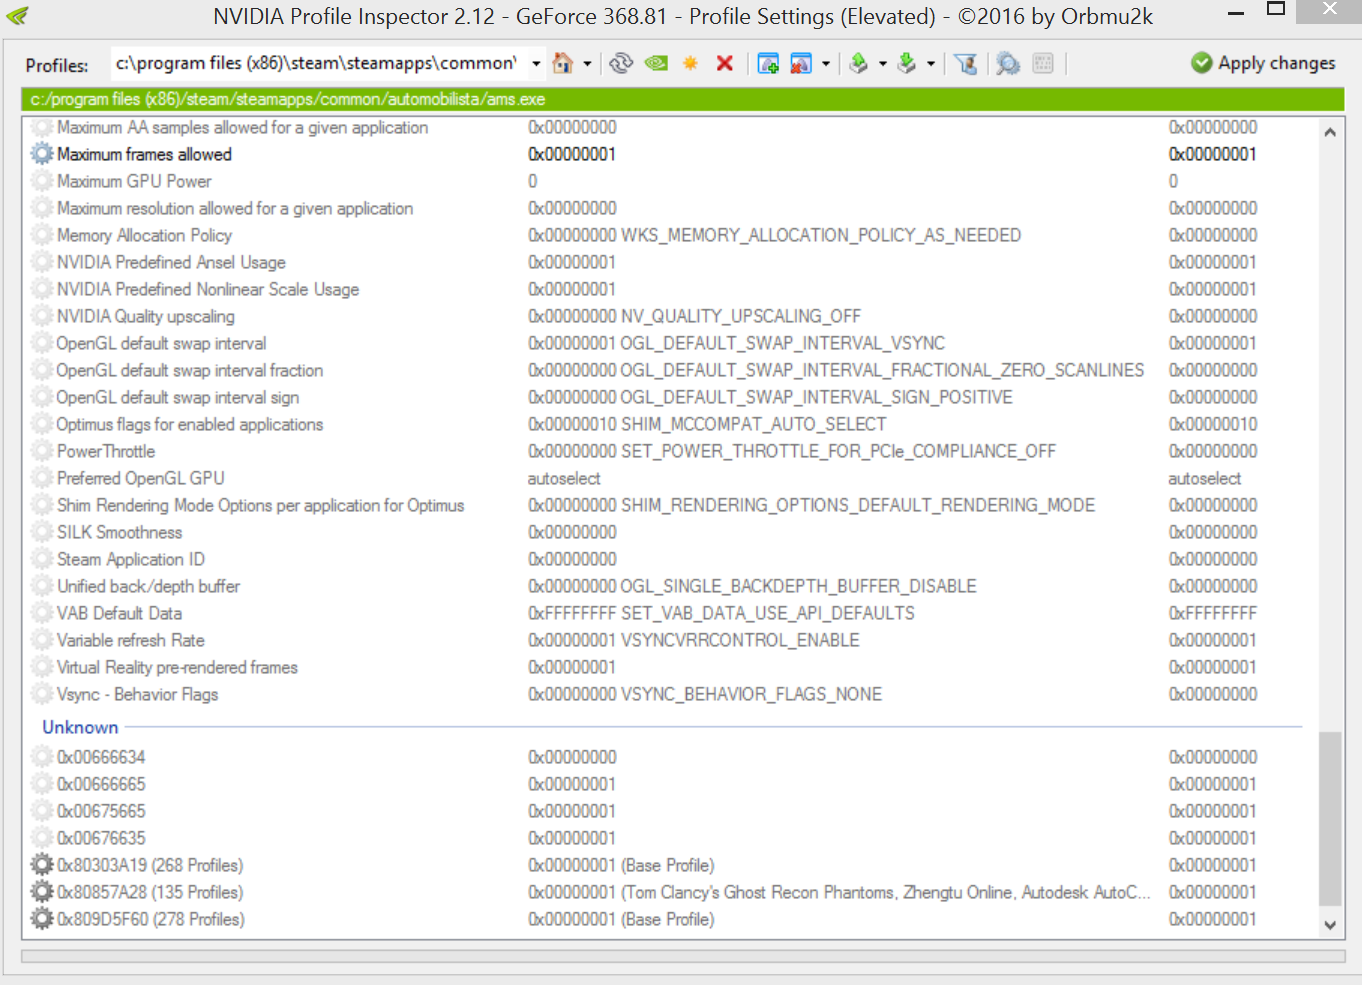Viewport: 1362px width, 985px height.
Task: Click the Apply changes button
Action: 1263,63
